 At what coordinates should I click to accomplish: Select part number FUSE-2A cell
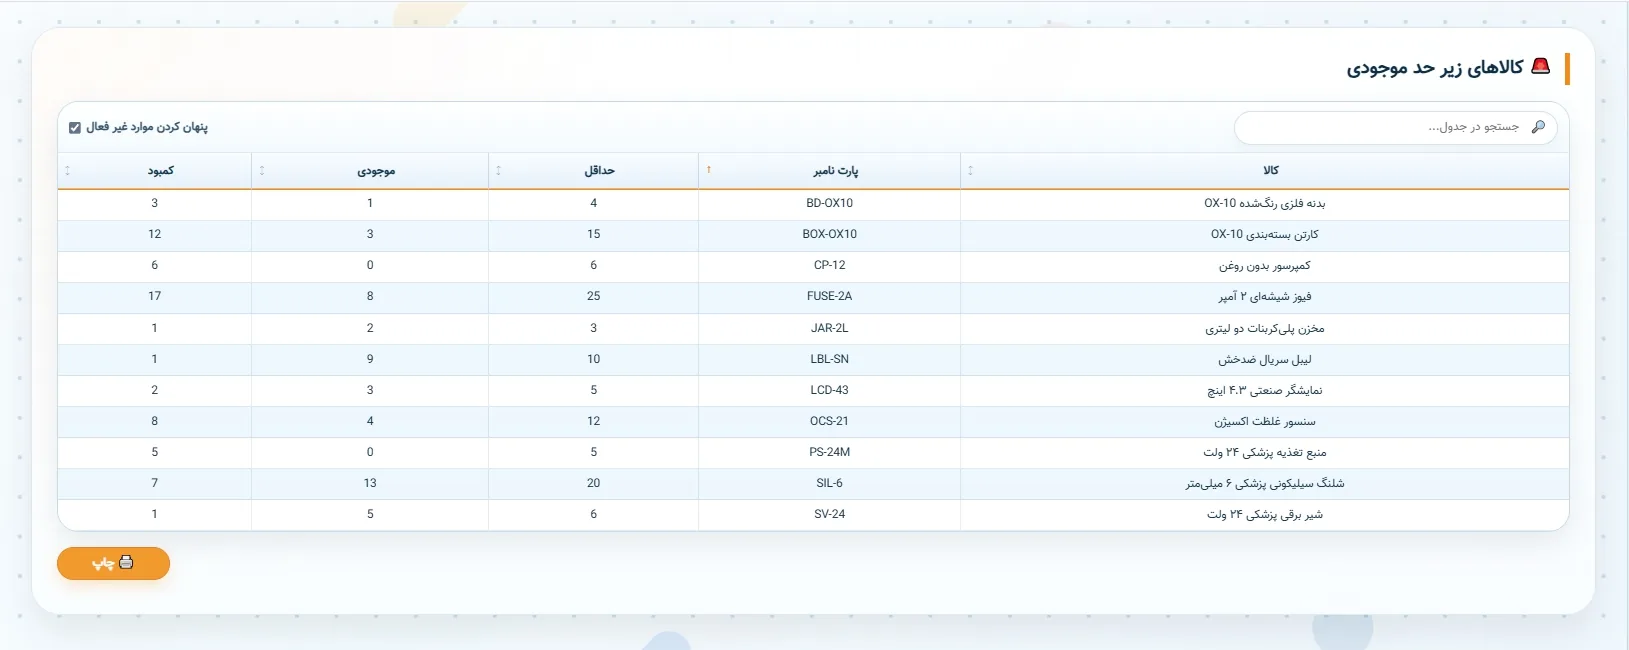[x=829, y=296]
